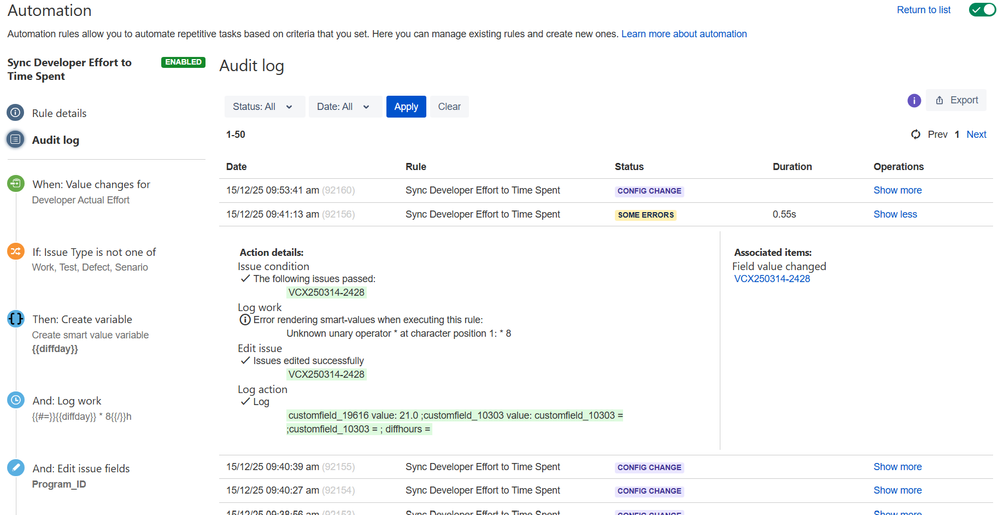Click the customfield_19616 log output text

[x=454, y=423]
